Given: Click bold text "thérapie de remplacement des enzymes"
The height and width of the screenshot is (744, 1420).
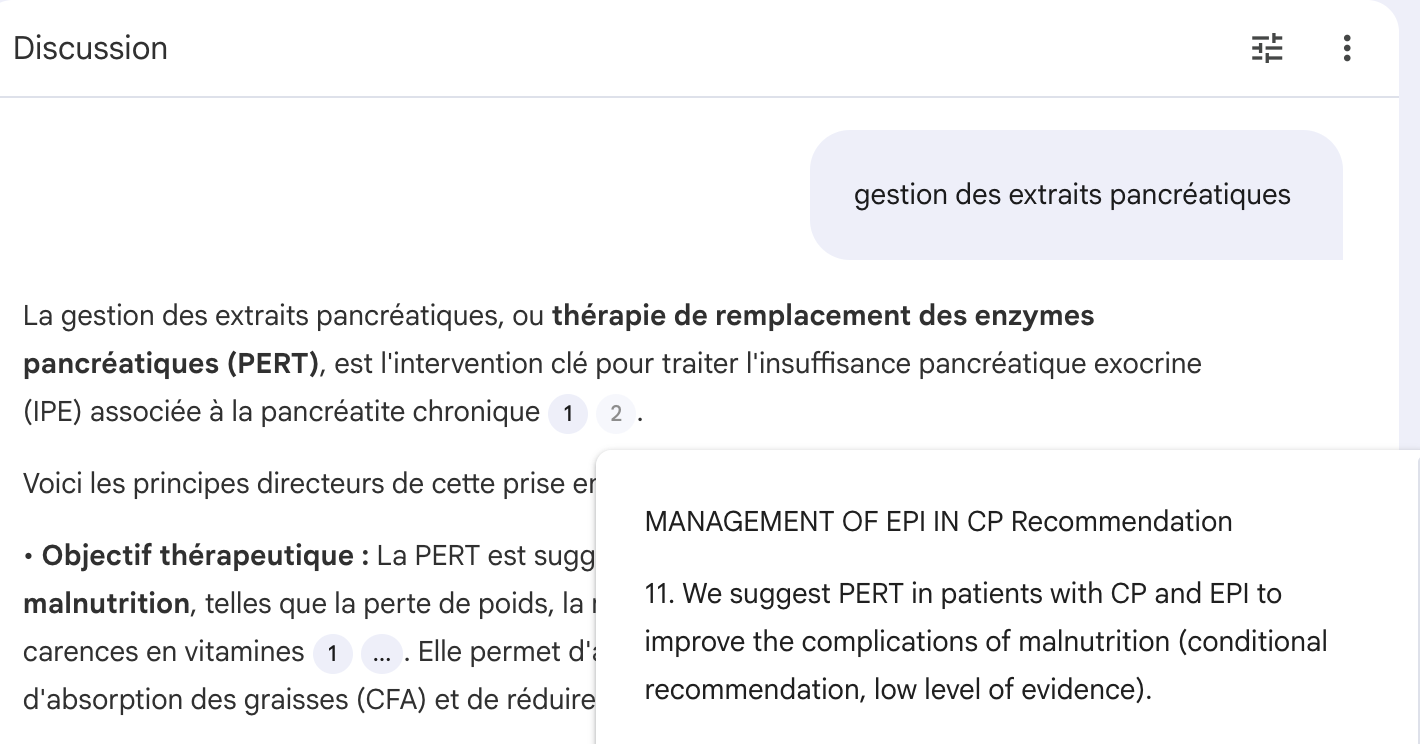Looking at the screenshot, I should tap(822, 316).
